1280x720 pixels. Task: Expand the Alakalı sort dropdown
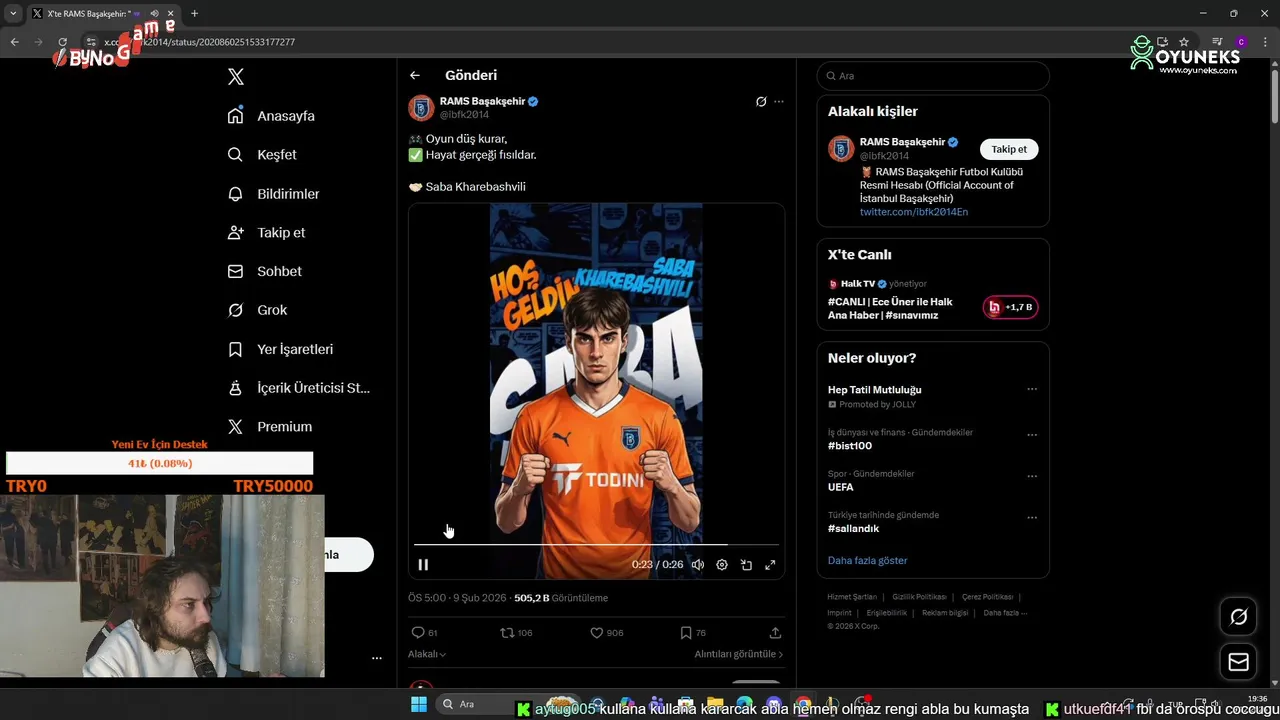(427, 654)
